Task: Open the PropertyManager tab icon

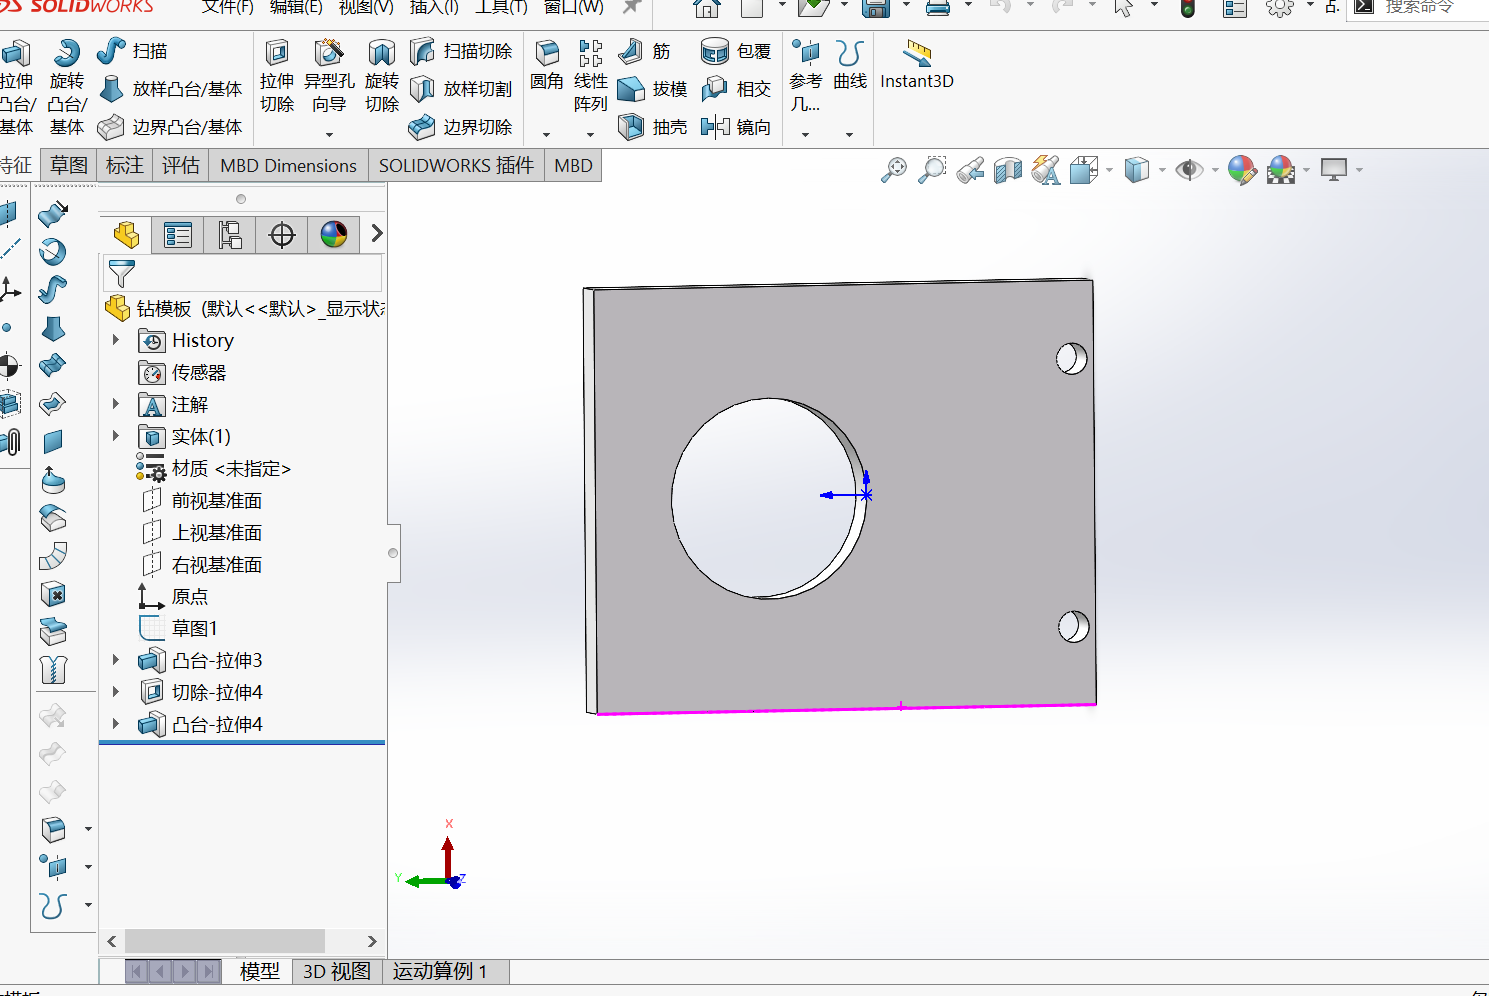Action: pos(178,235)
